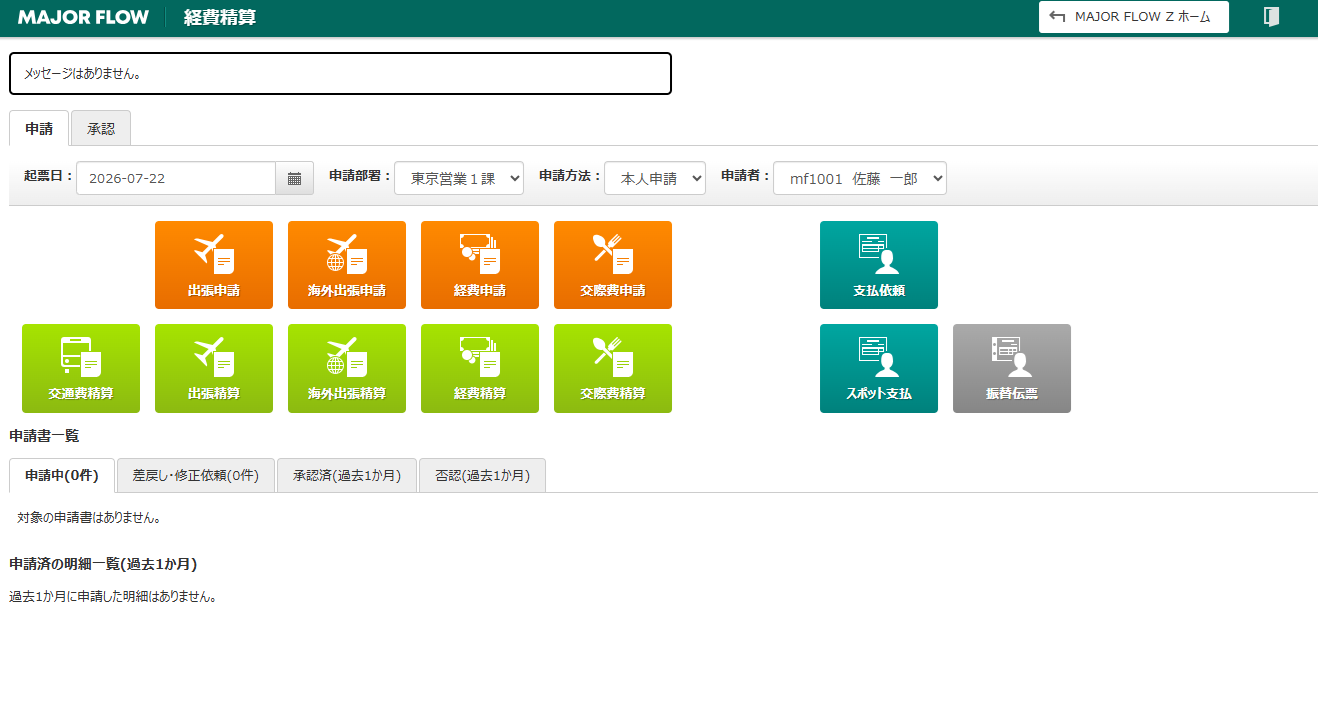Open the 振替伝票 gray tile
Screen dimensions: 1318x703
point(1012,368)
